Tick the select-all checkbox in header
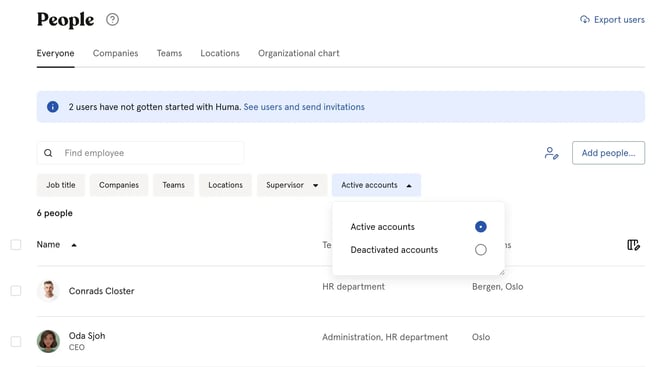This screenshot has height=367, width=670. 16,245
